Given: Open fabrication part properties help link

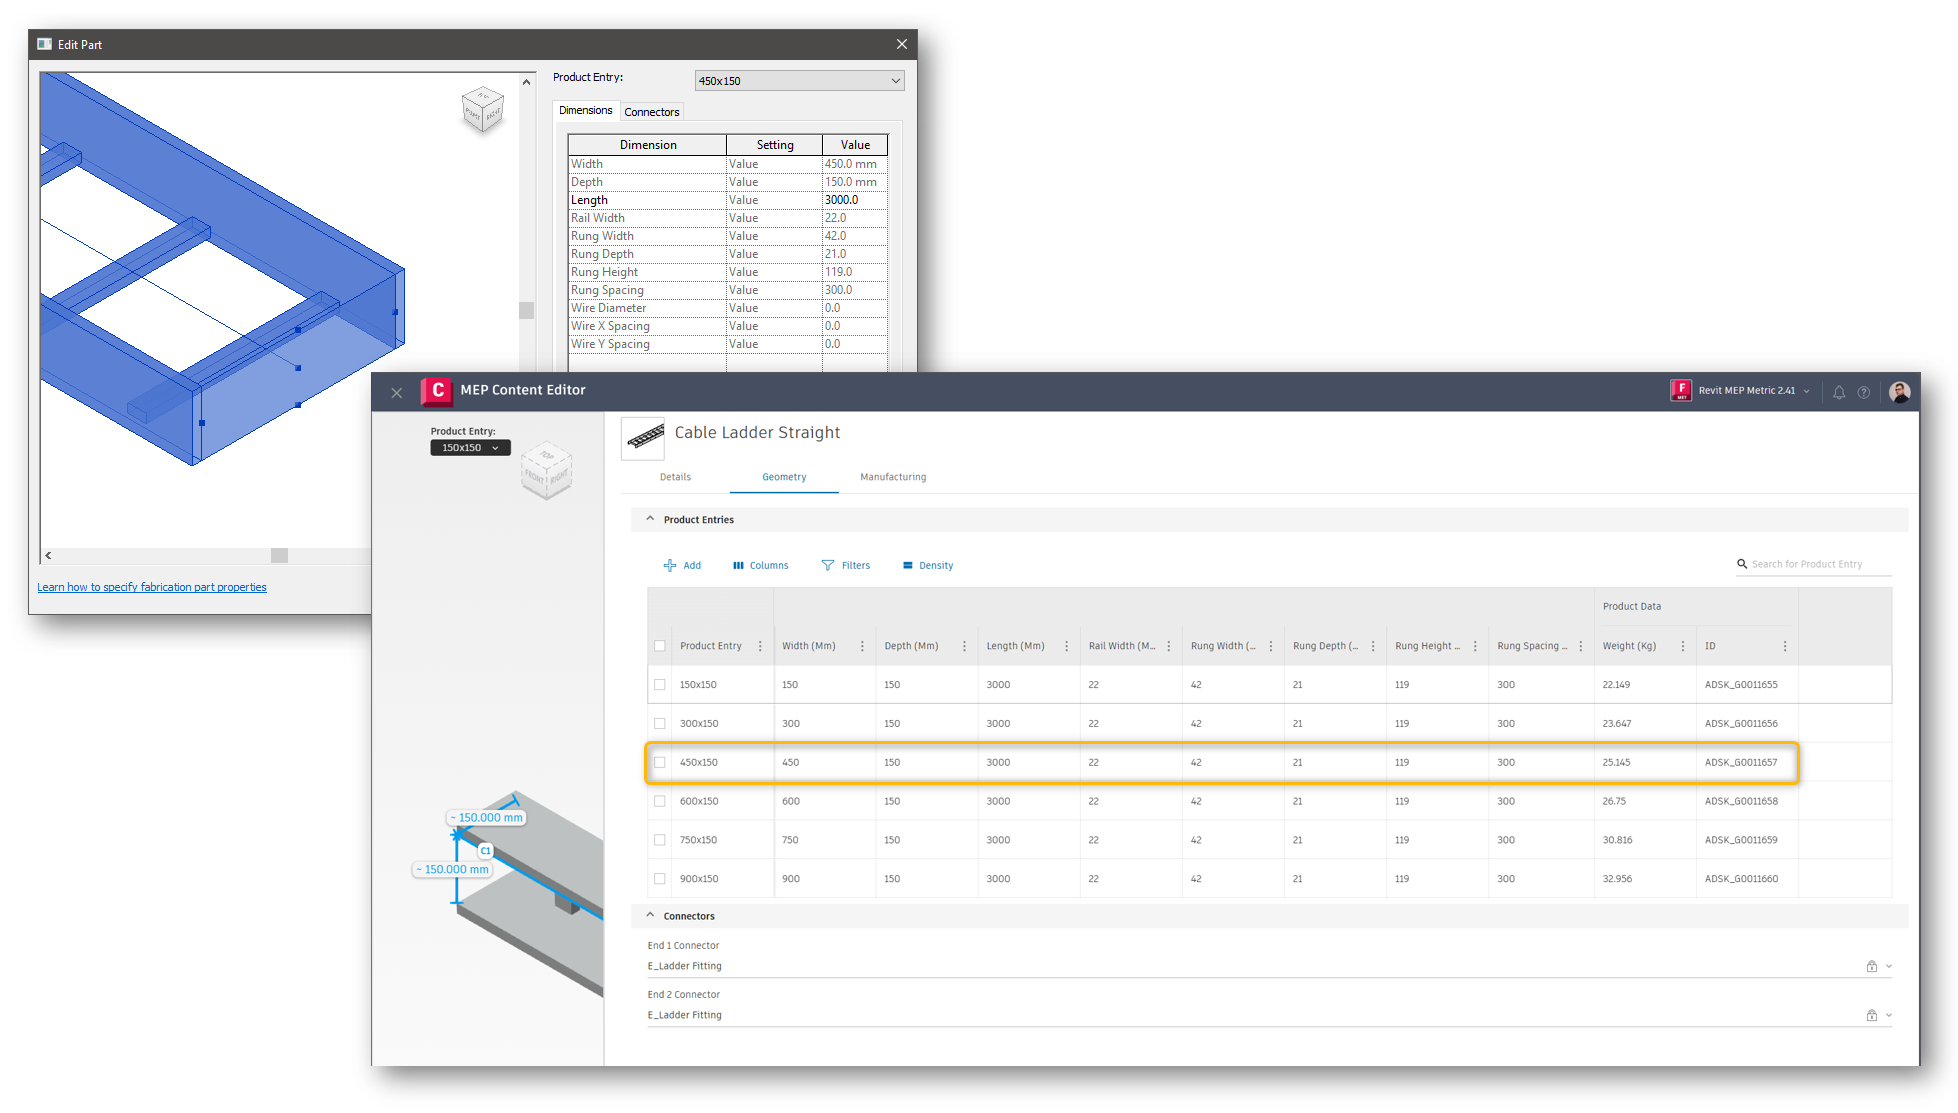Looking at the screenshot, I should (152, 587).
